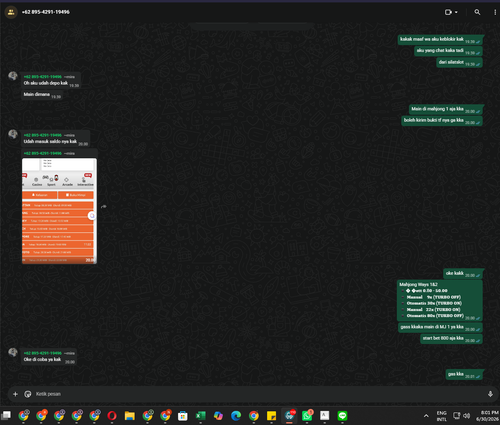The height and width of the screenshot is (425, 500).
Task: Open the attach plus menu
Action: [15, 394]
